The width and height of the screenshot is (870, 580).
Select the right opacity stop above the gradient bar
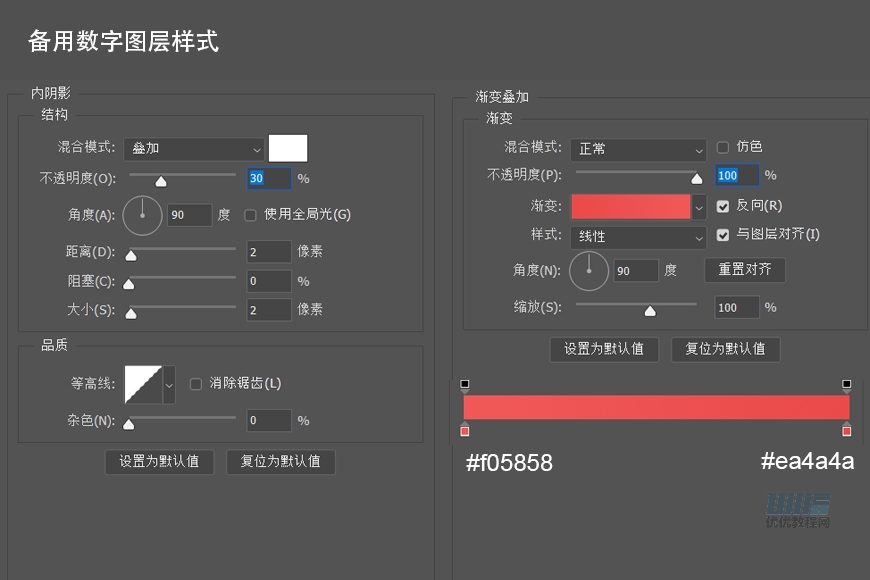(847, 383)
